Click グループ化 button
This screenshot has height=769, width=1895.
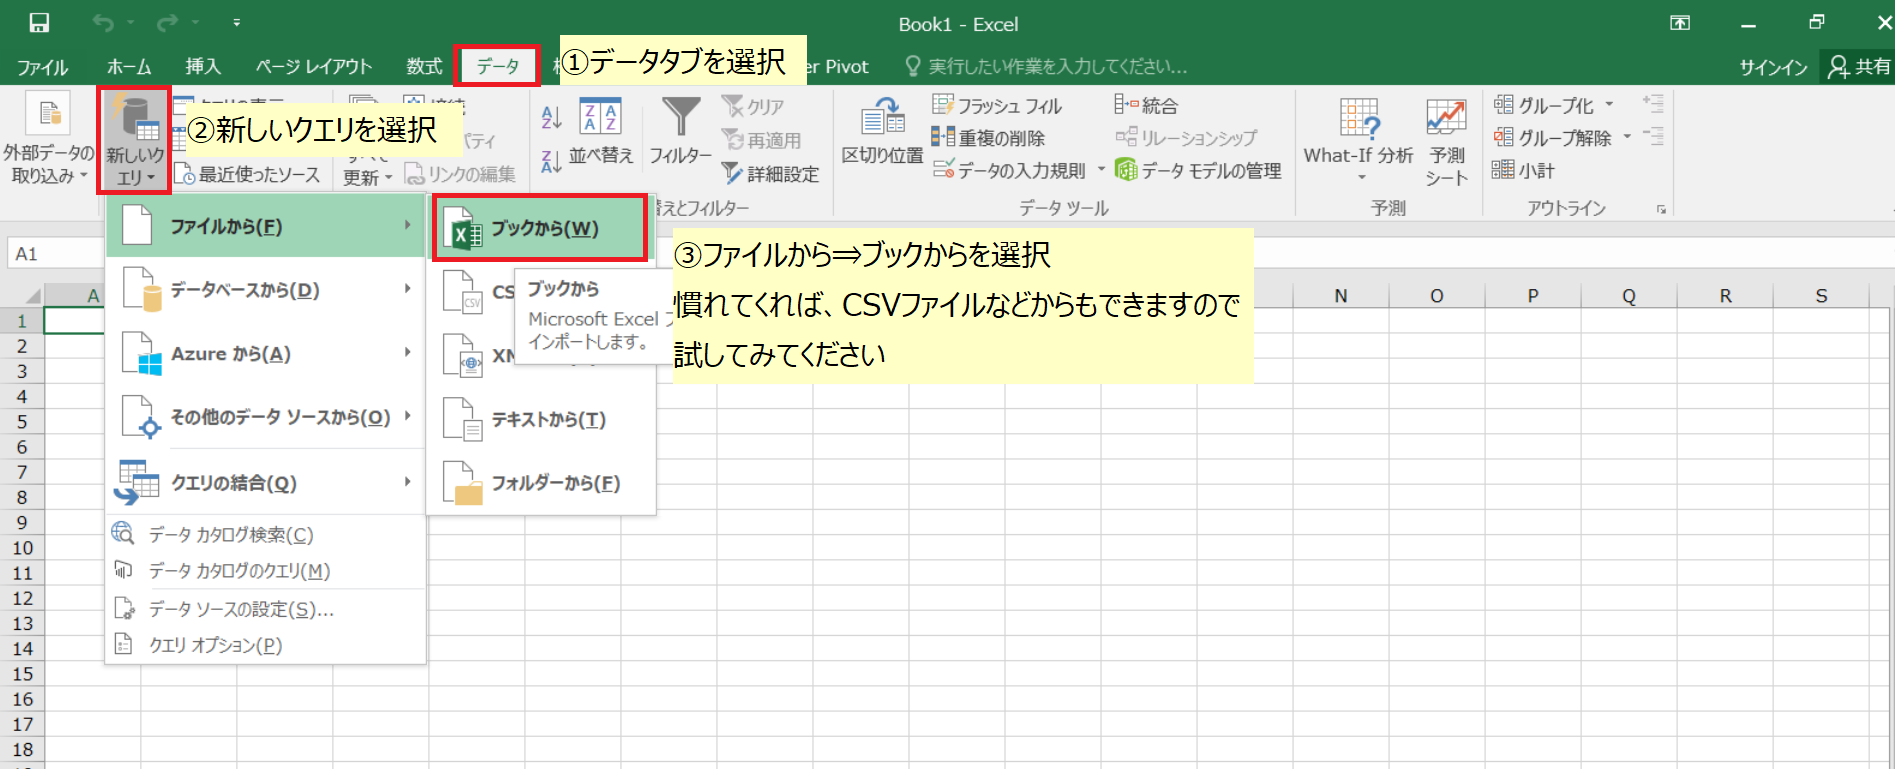pos(1543,105)
